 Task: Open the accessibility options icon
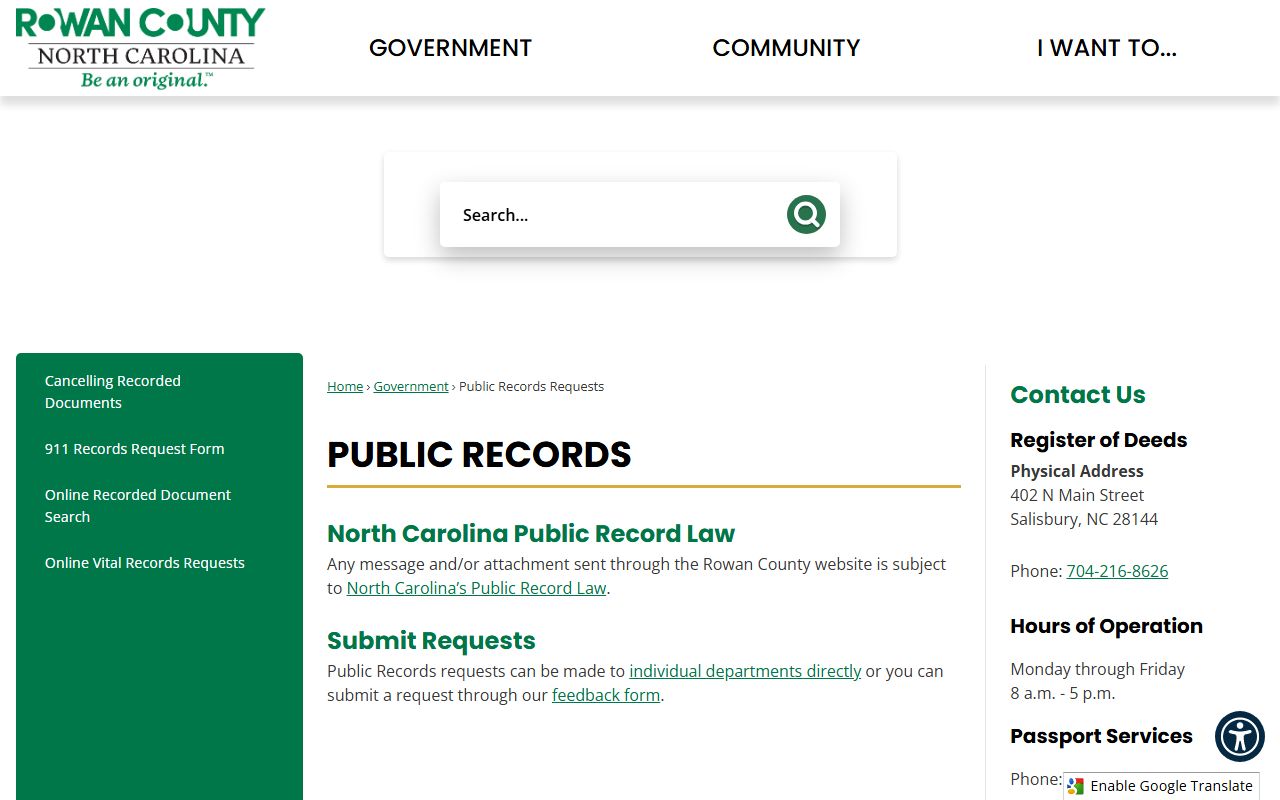click(x=1240, y=737)
